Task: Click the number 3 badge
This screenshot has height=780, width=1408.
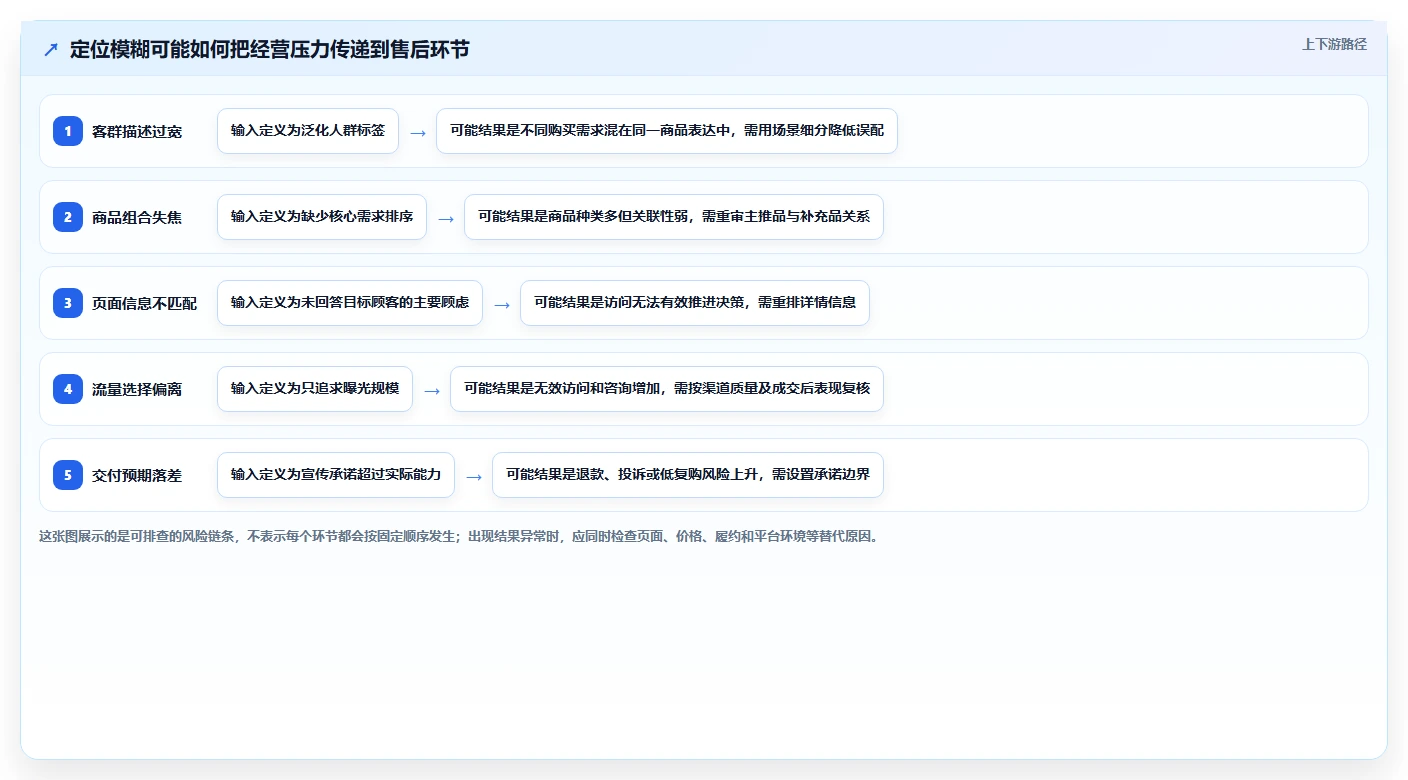Action: [68, 303]
